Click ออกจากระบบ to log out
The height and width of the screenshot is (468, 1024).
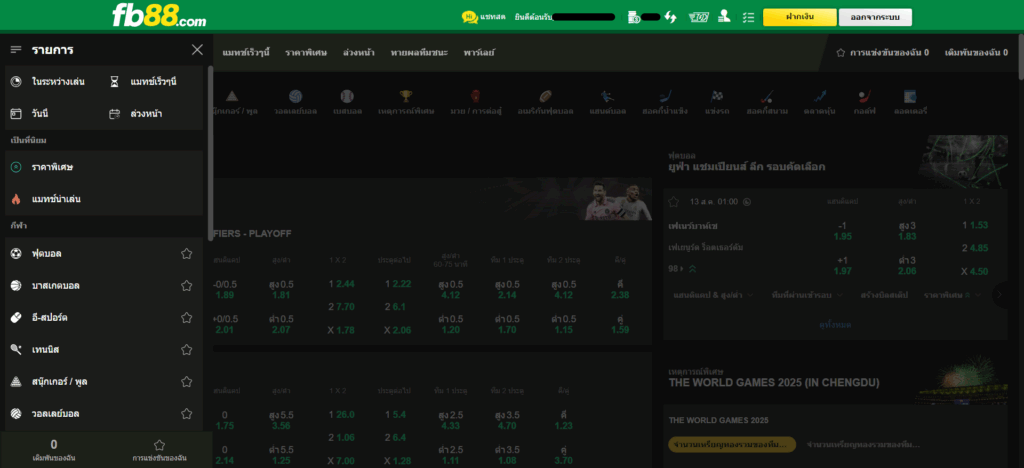[x=875, y=17]
